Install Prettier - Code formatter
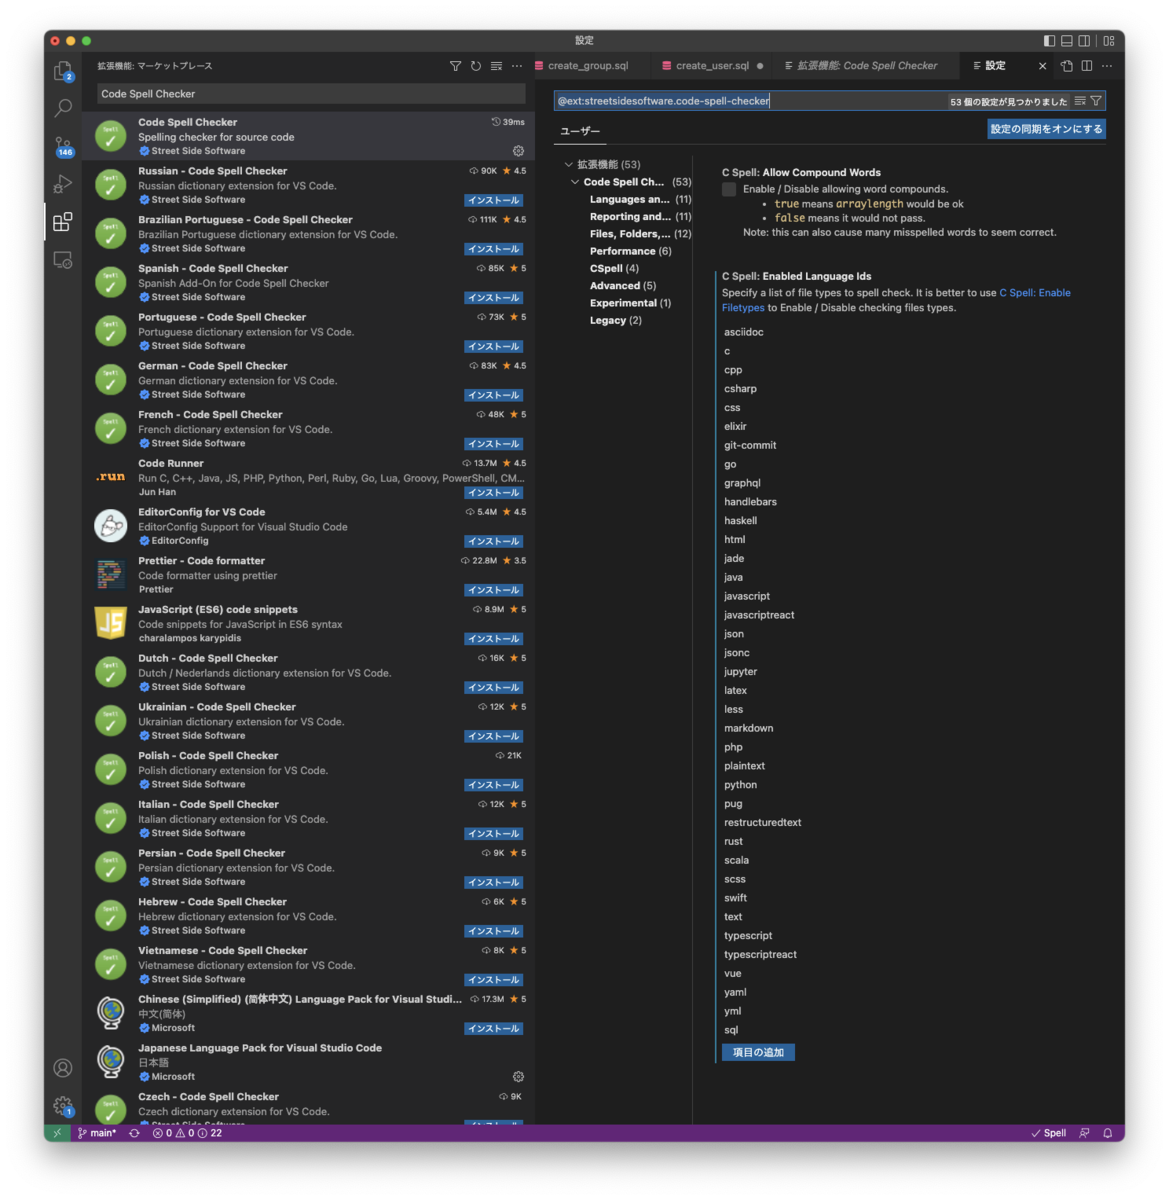 tap(494, 590)
